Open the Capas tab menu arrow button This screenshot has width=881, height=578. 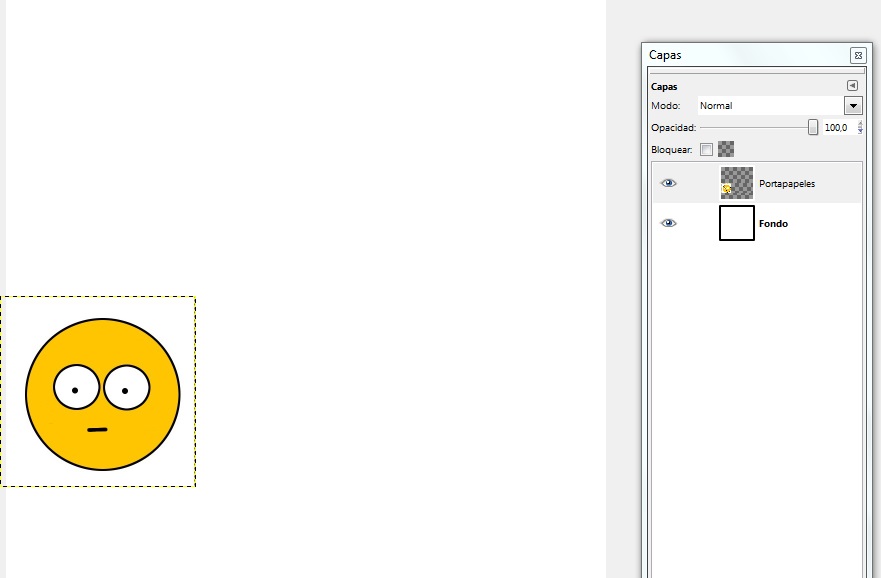tap(852, 85)
